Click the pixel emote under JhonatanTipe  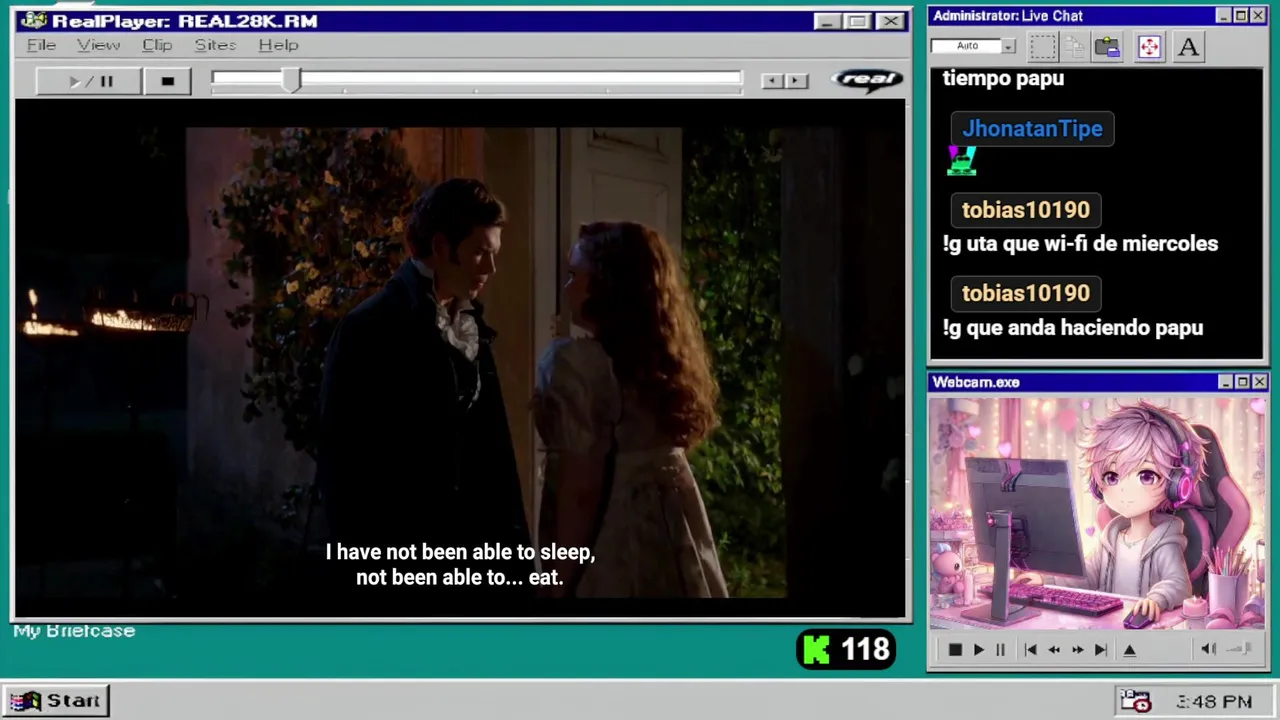pyautogui.click(x=961, y=160)
